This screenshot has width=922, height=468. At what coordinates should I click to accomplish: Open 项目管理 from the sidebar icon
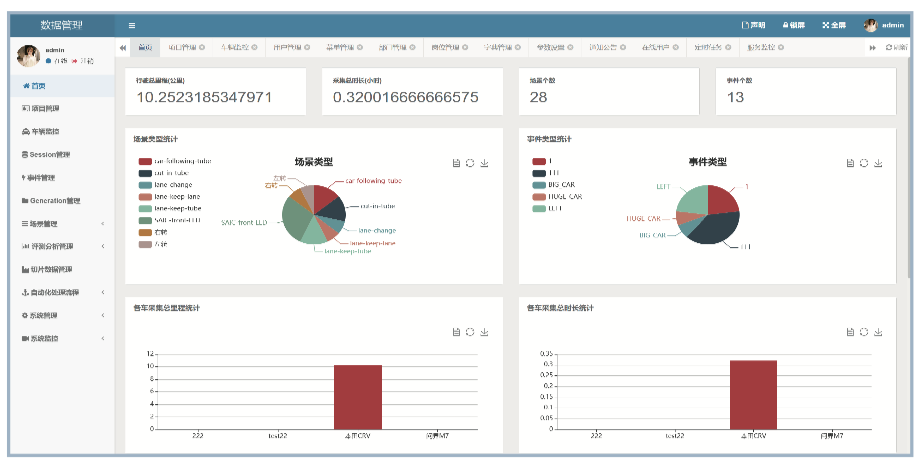click(x=25, y=109)
